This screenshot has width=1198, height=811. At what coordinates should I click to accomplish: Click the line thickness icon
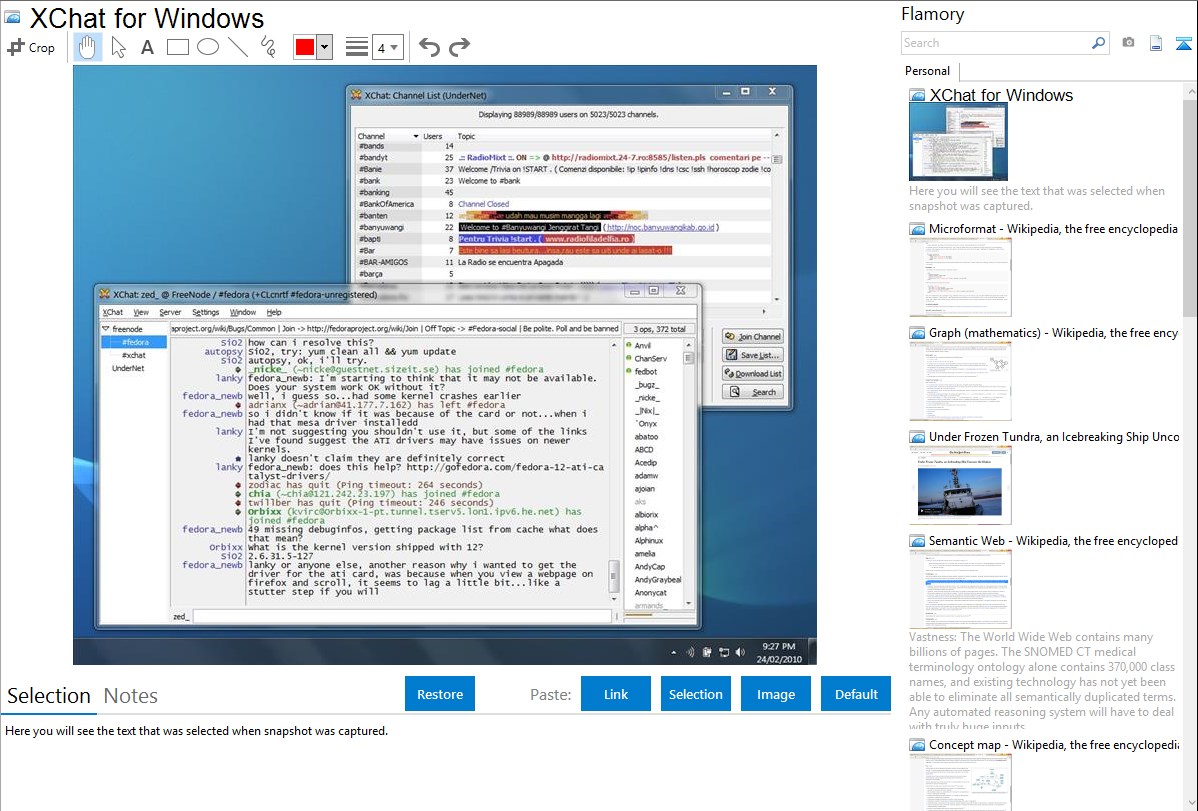(356, 47)
